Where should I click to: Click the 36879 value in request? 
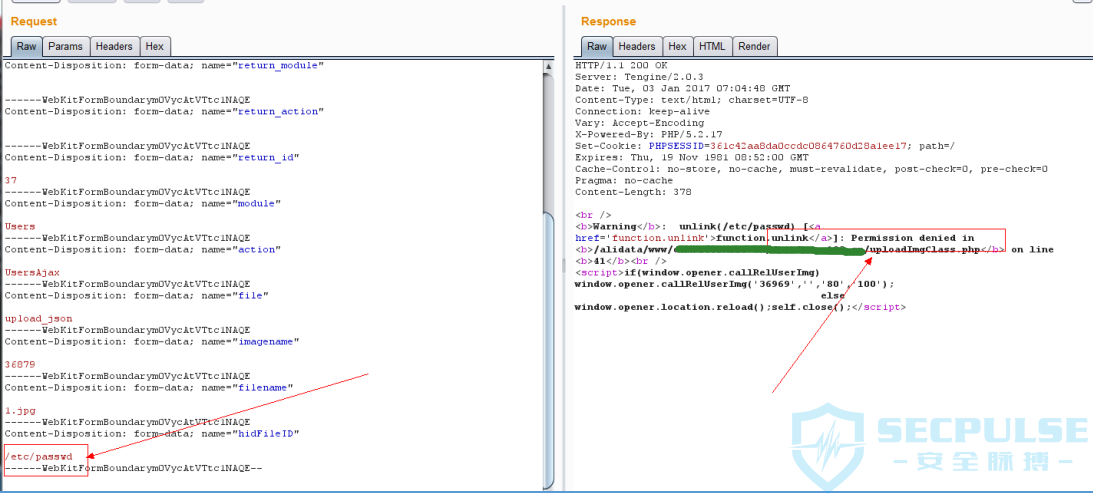20,364
